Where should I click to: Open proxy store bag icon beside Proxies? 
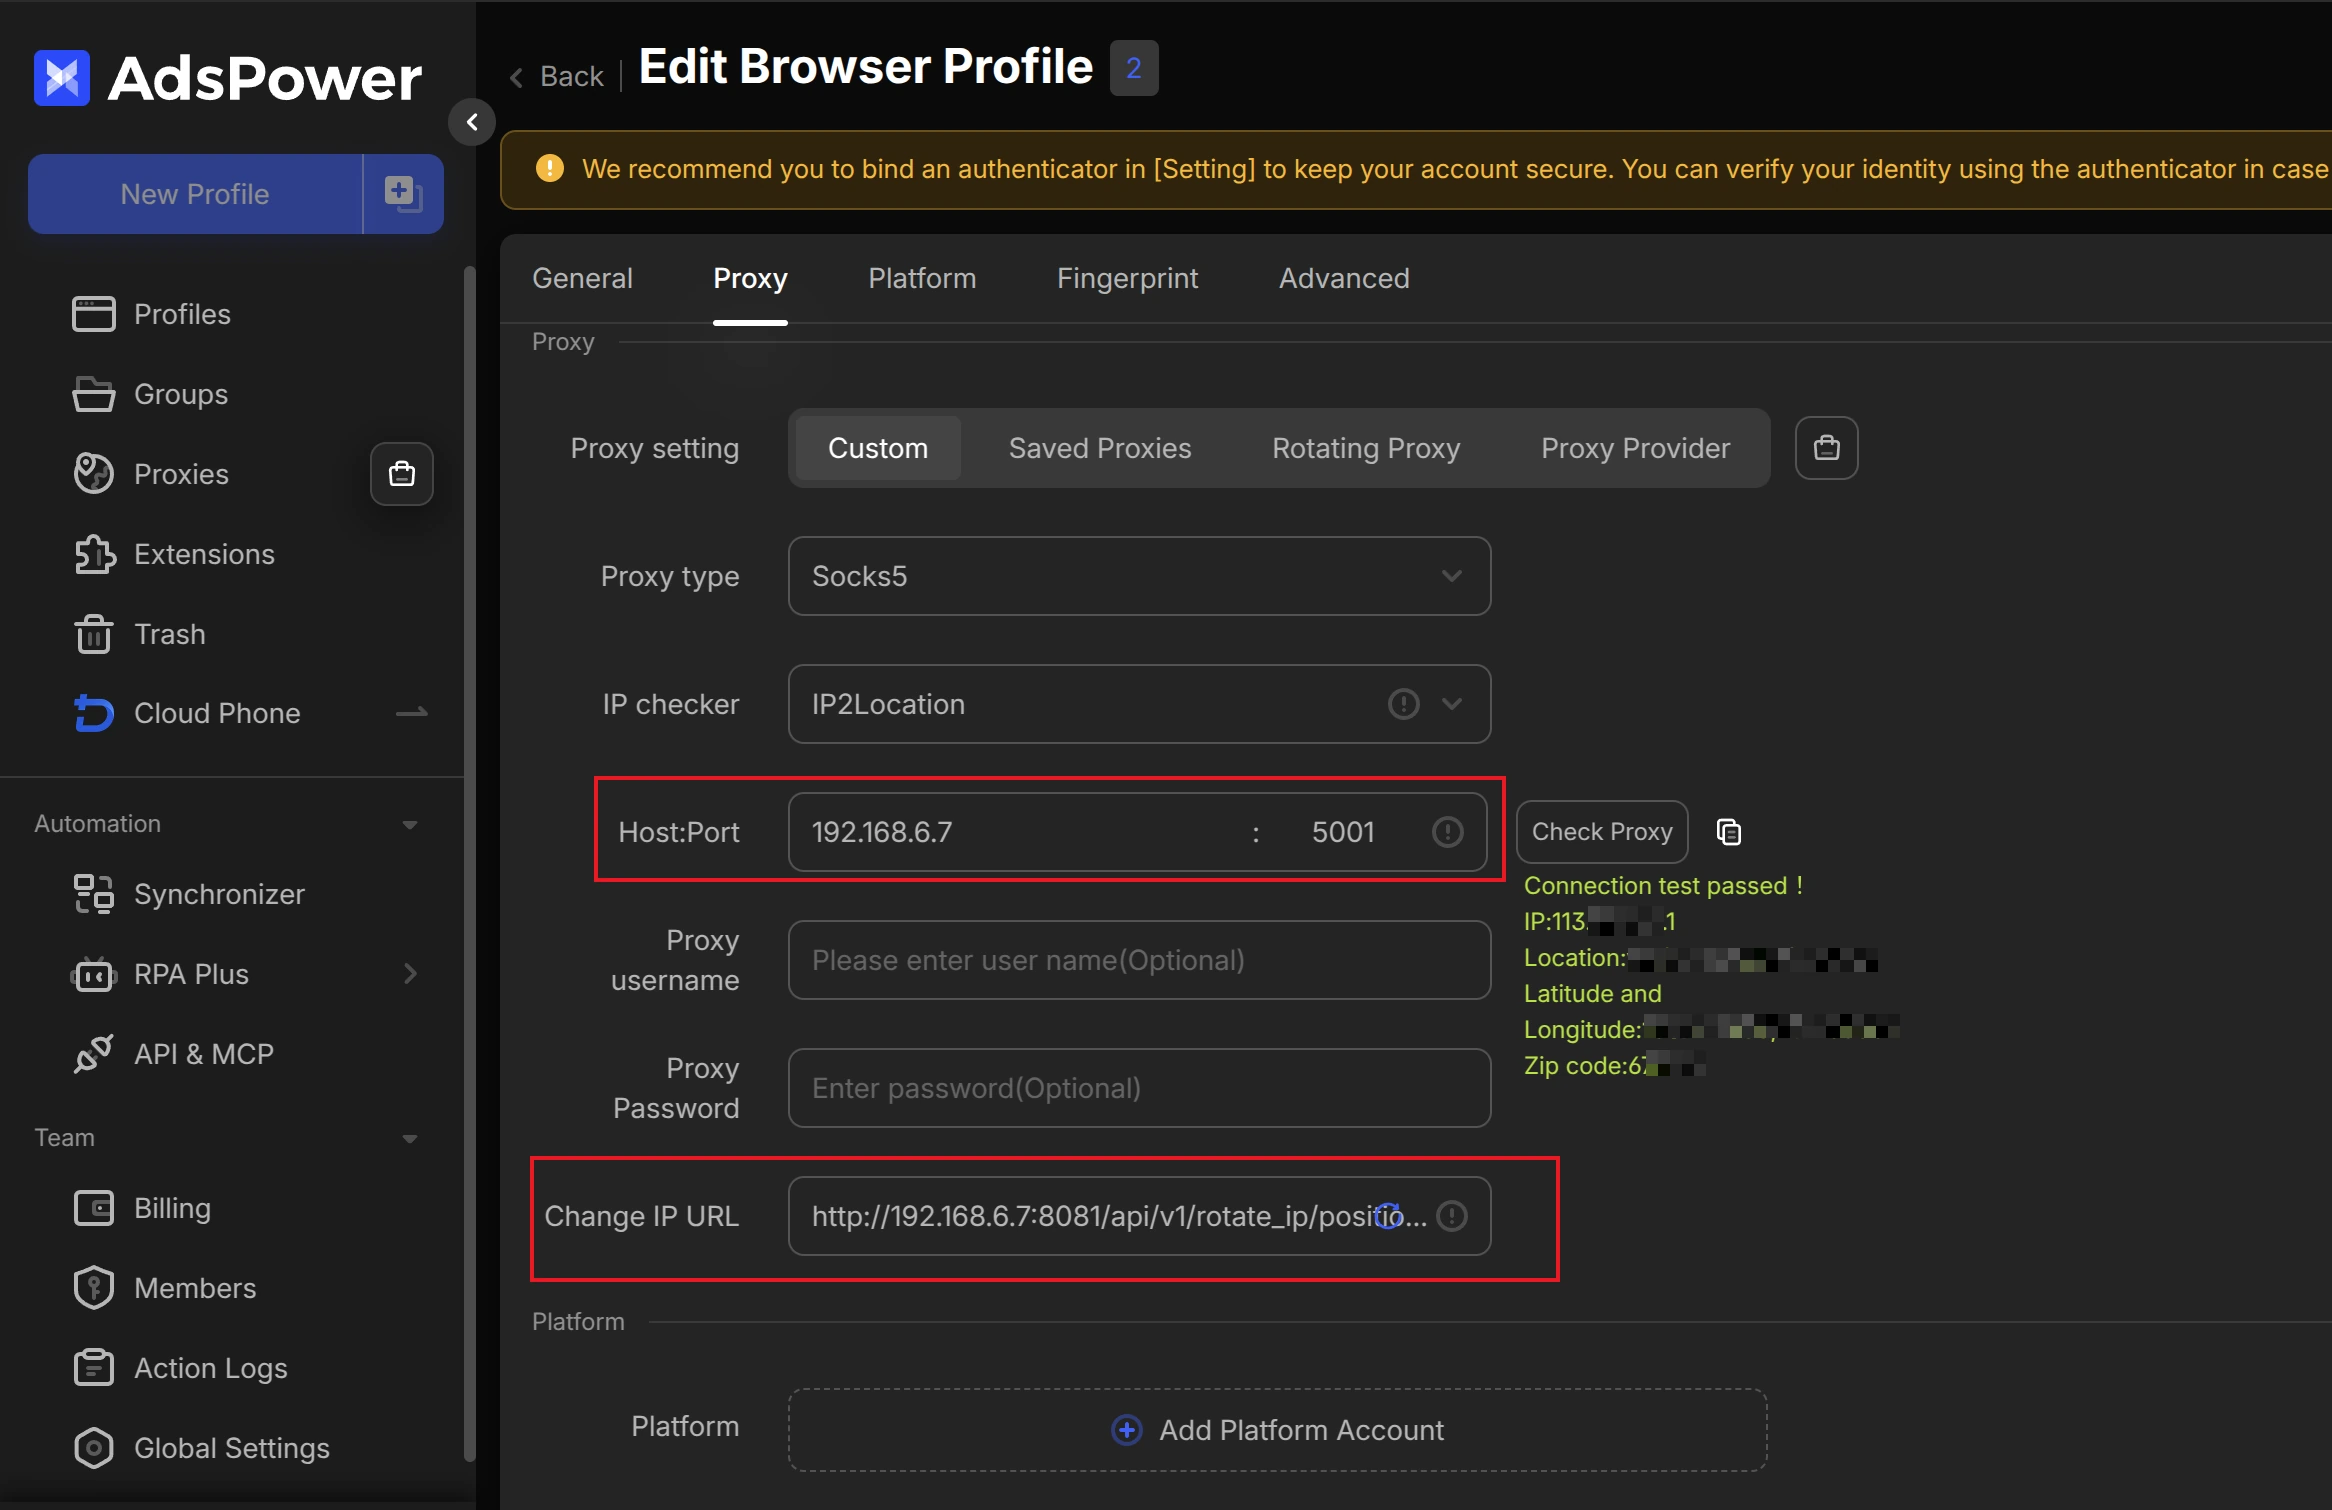(402, 474)
